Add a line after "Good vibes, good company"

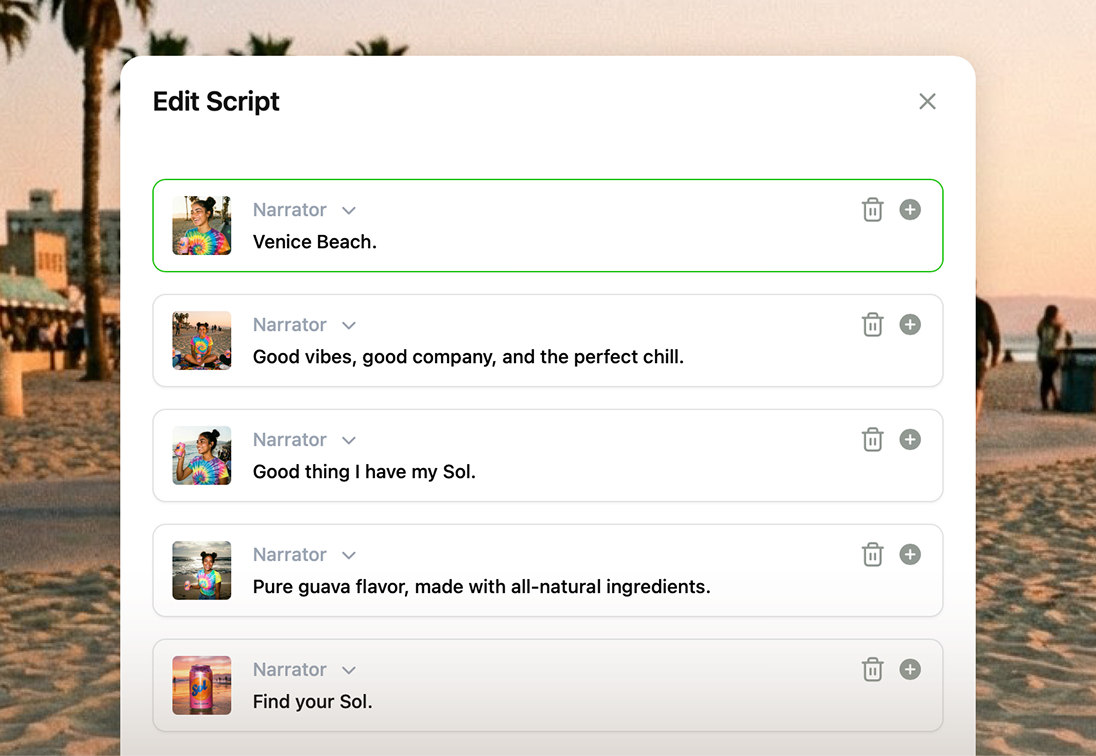tap(910, 325)
